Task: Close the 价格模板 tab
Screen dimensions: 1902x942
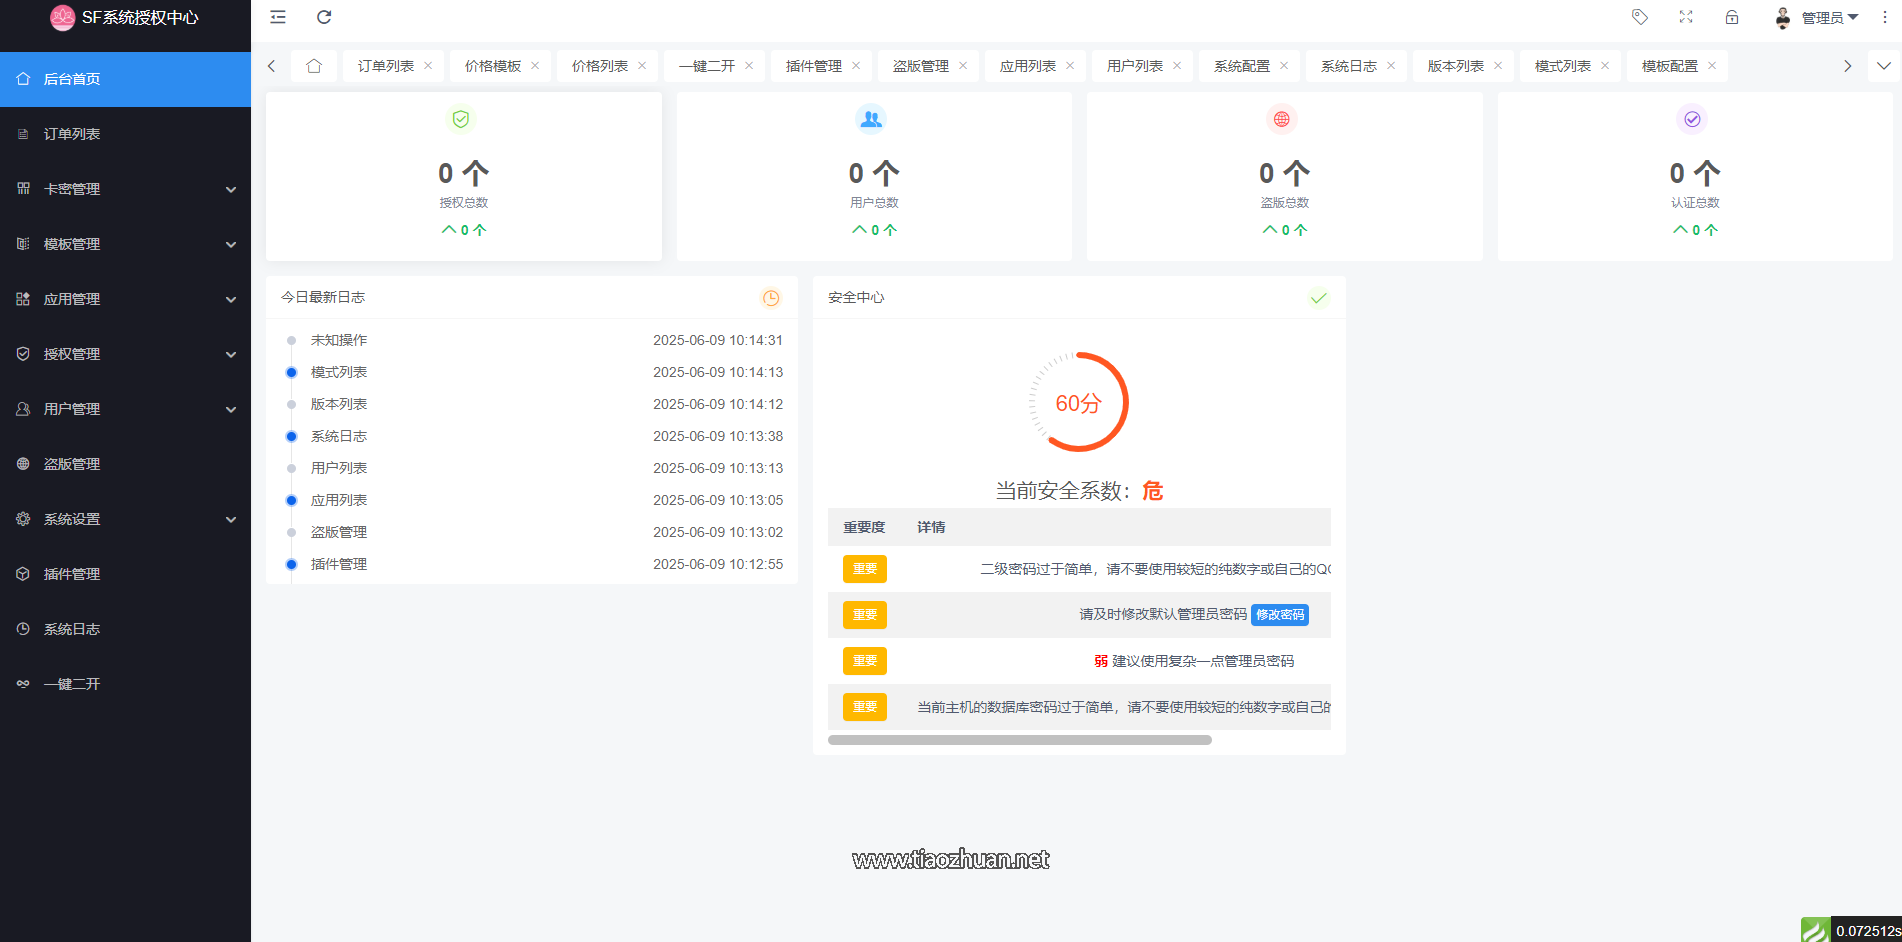Action: (535, 66)
